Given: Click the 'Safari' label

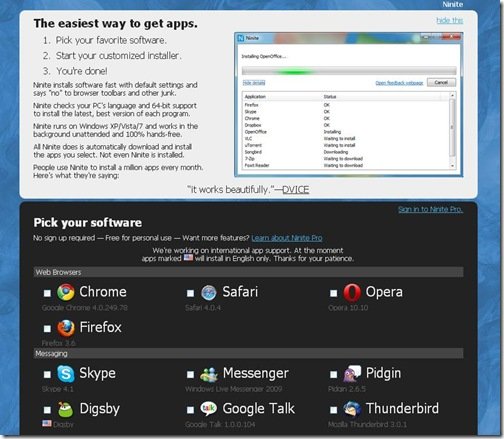Looking at the screenshot, I should (240, 292).
